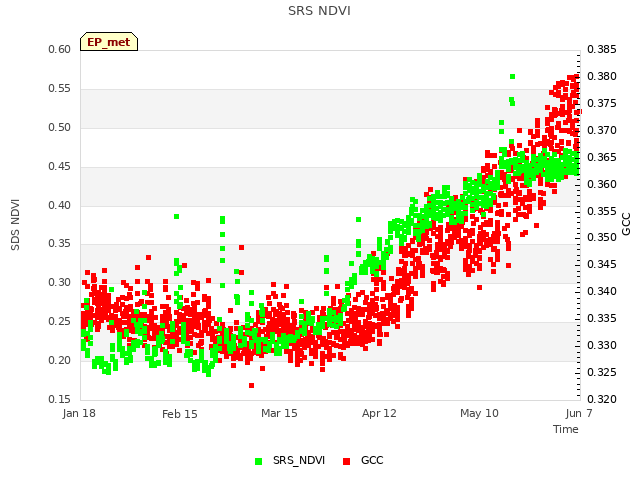This screenshot has width=640, height=480.
Task: Click the green SRS_NDVI legend swatch
Action: tap(258, 461)
